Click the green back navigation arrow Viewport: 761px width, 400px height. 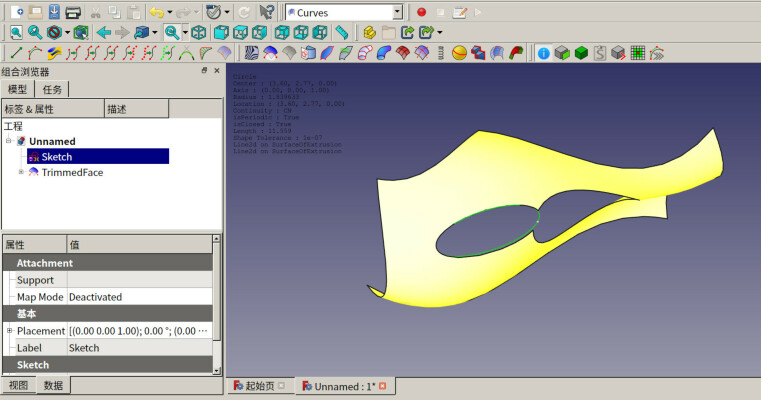(x=103, y=32)
